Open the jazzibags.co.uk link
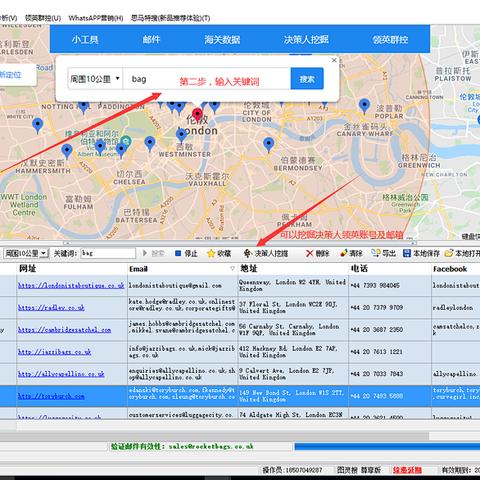Screen dimensions: 480x480 pyautogui.click(x=54, y=352)
